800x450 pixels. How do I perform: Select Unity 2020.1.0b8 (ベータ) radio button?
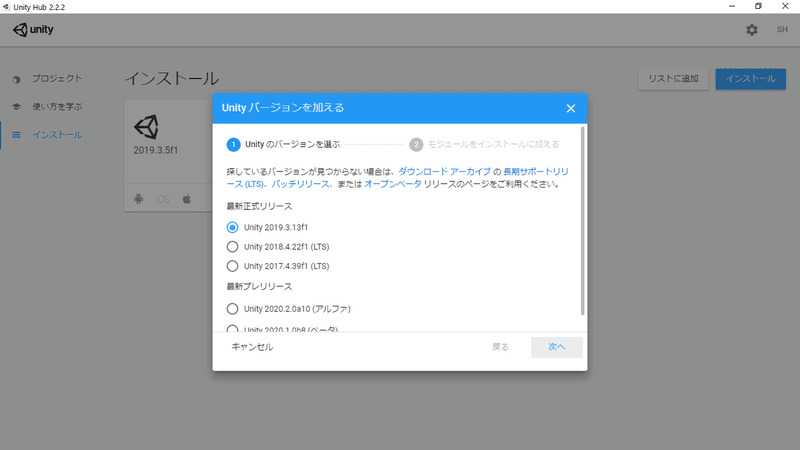(232, 329)
